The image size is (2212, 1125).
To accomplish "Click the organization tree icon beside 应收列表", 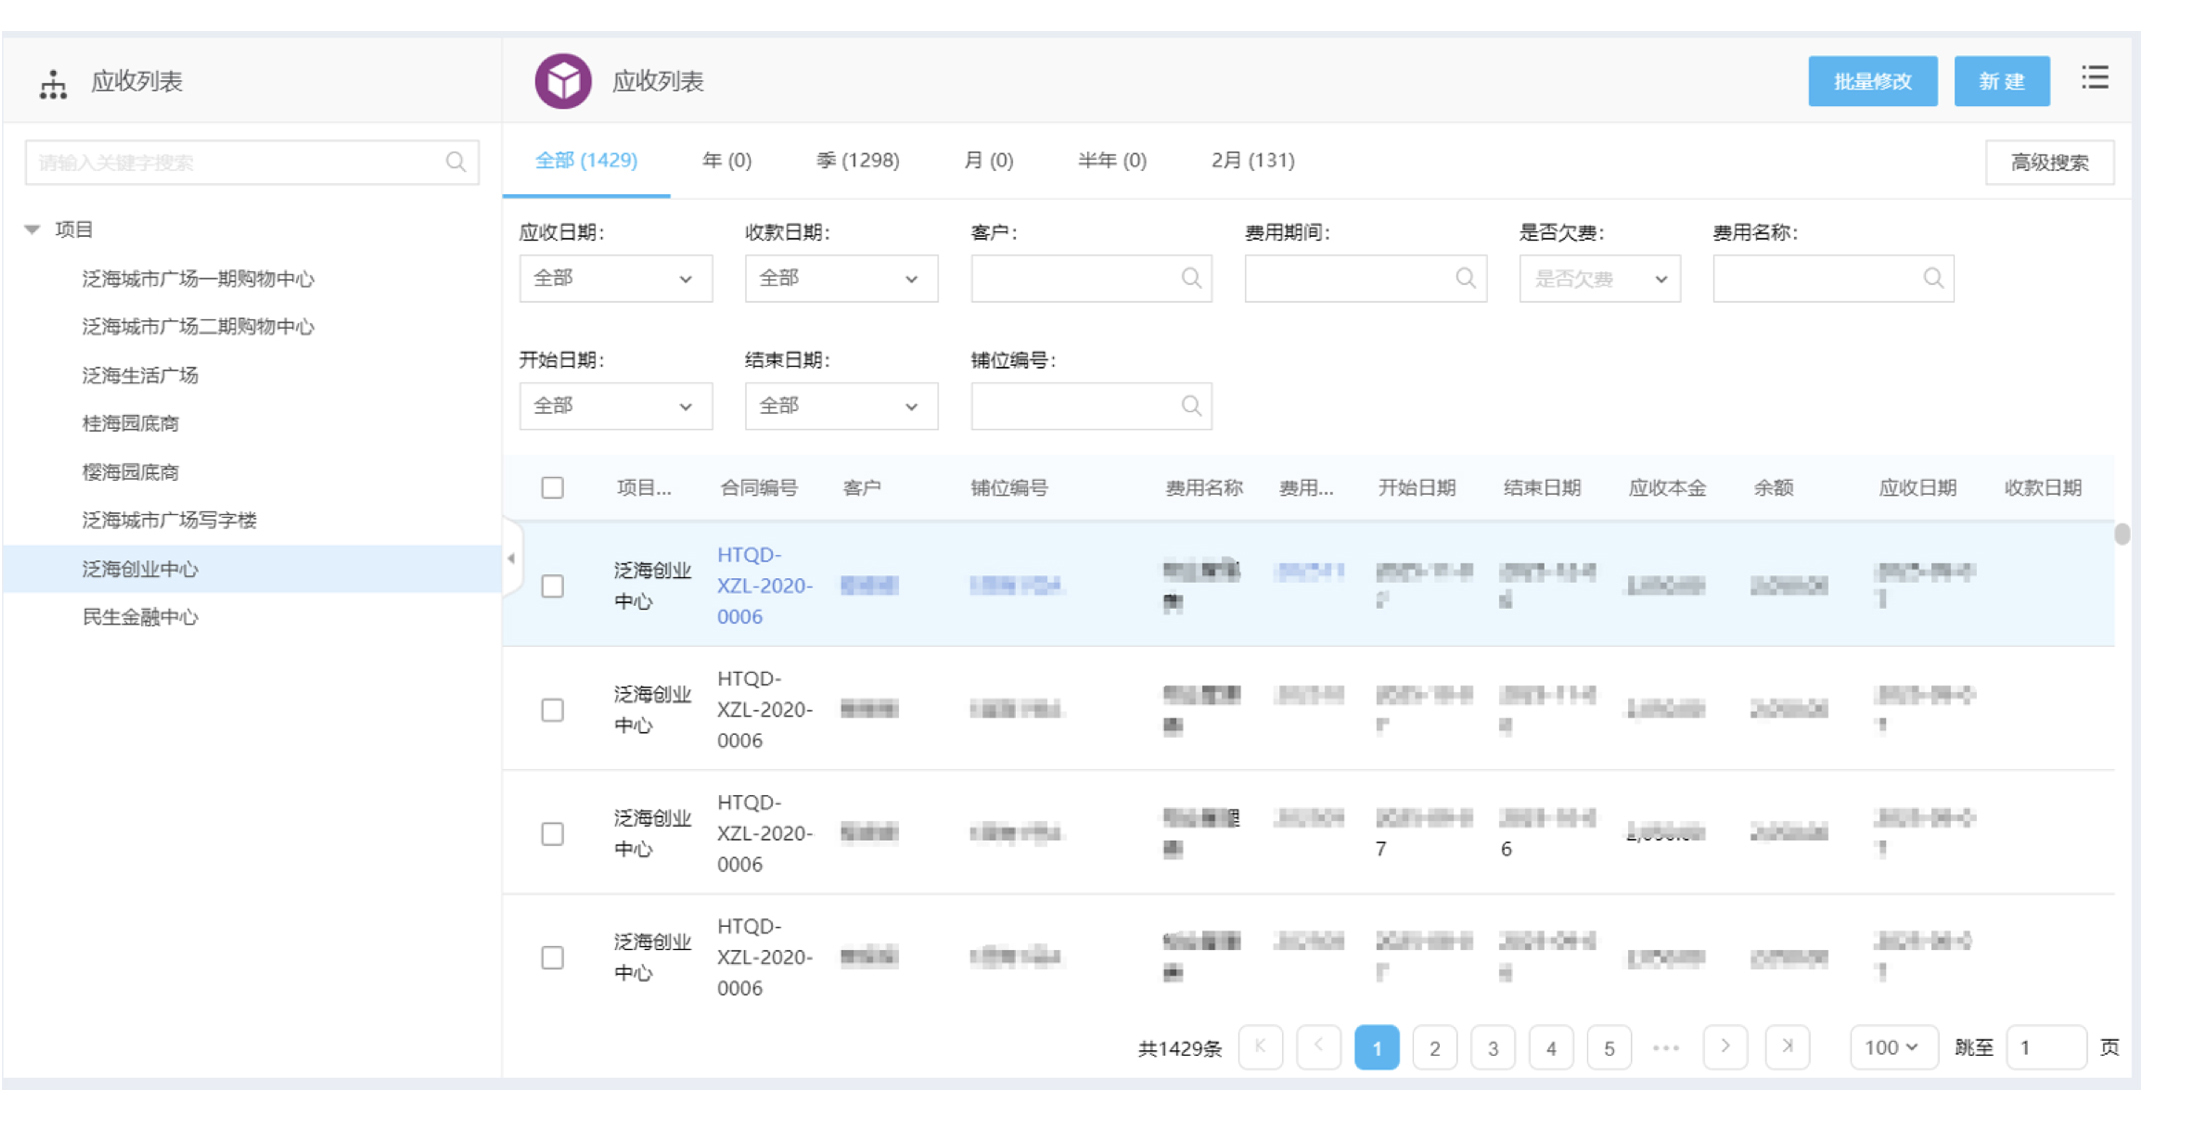I will [53, 84].
